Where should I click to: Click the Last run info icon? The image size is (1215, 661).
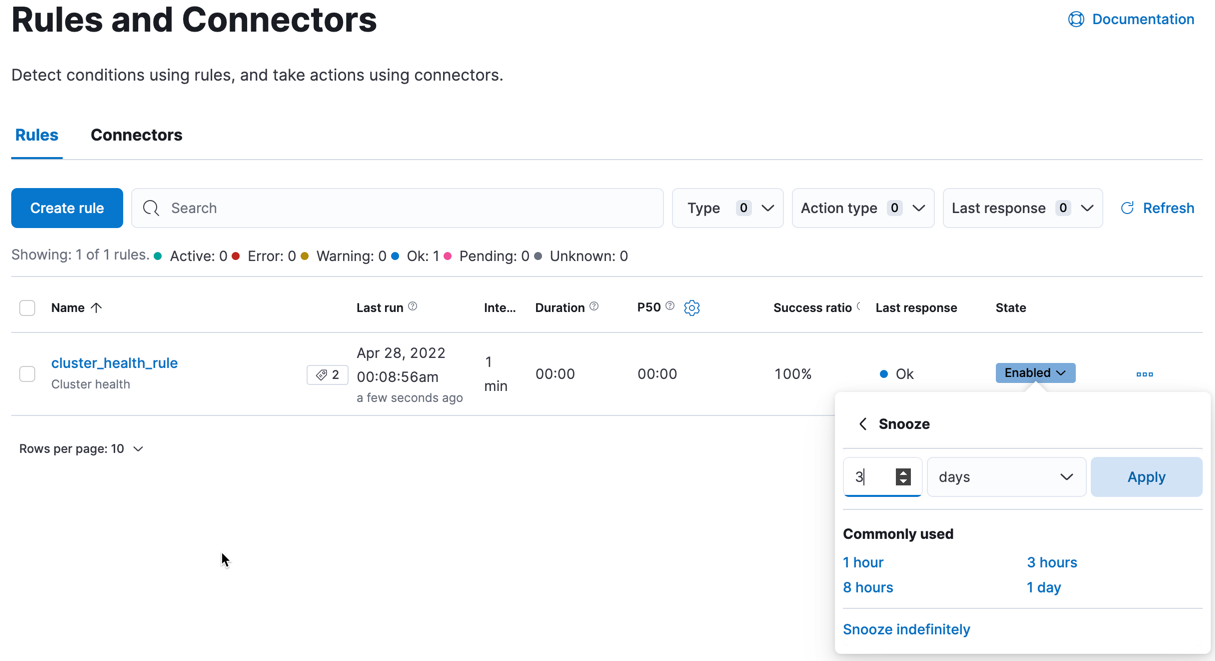coord(413,307)
